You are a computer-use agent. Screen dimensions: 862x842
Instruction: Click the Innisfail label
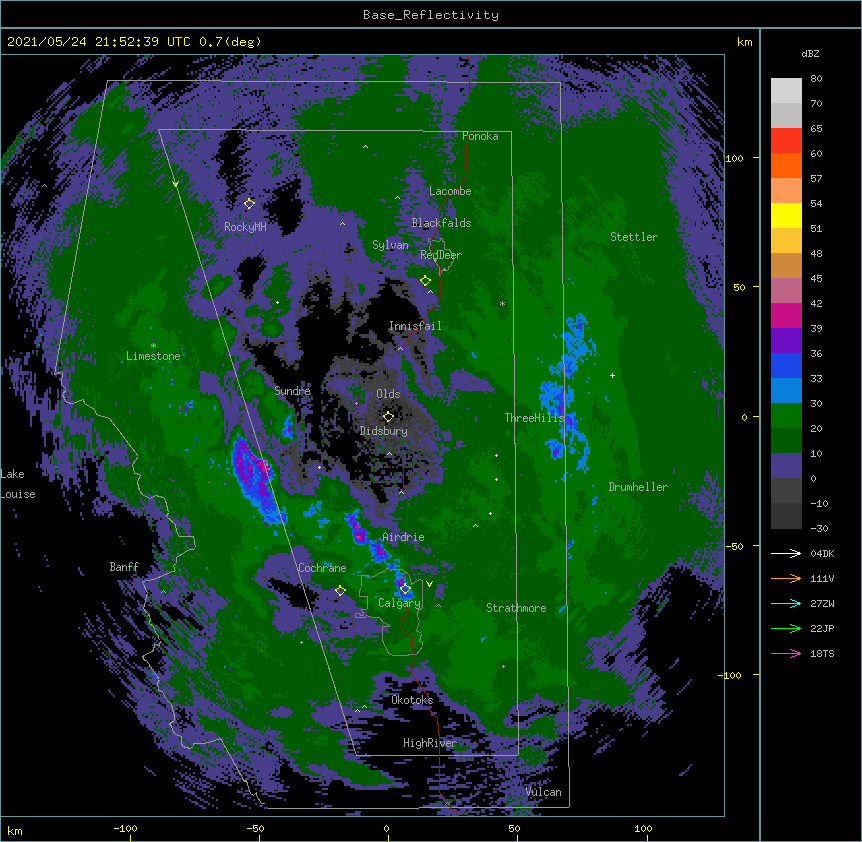pyautogui.click(x=415, y=326)
